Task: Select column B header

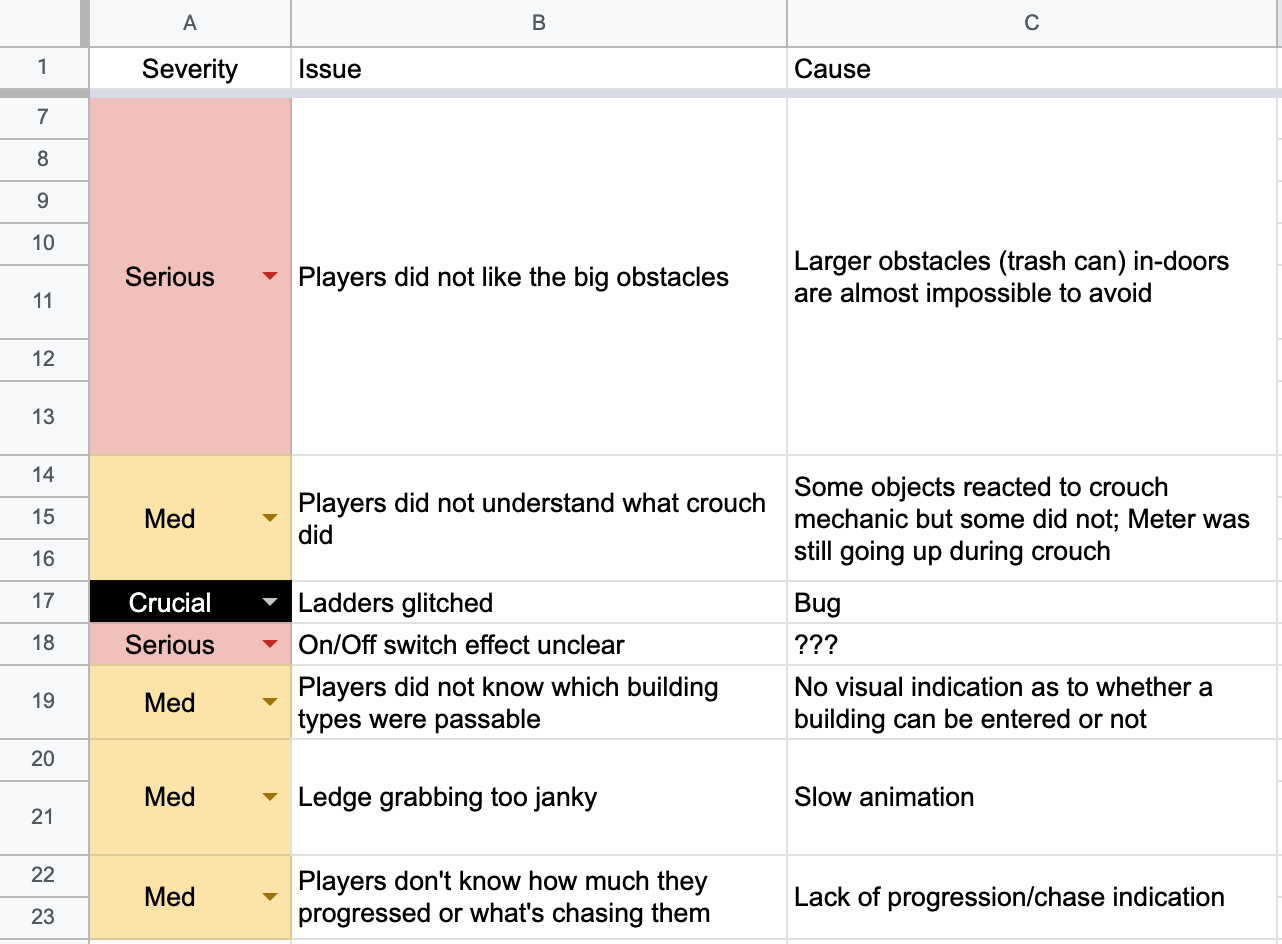Action: [539, 22]
